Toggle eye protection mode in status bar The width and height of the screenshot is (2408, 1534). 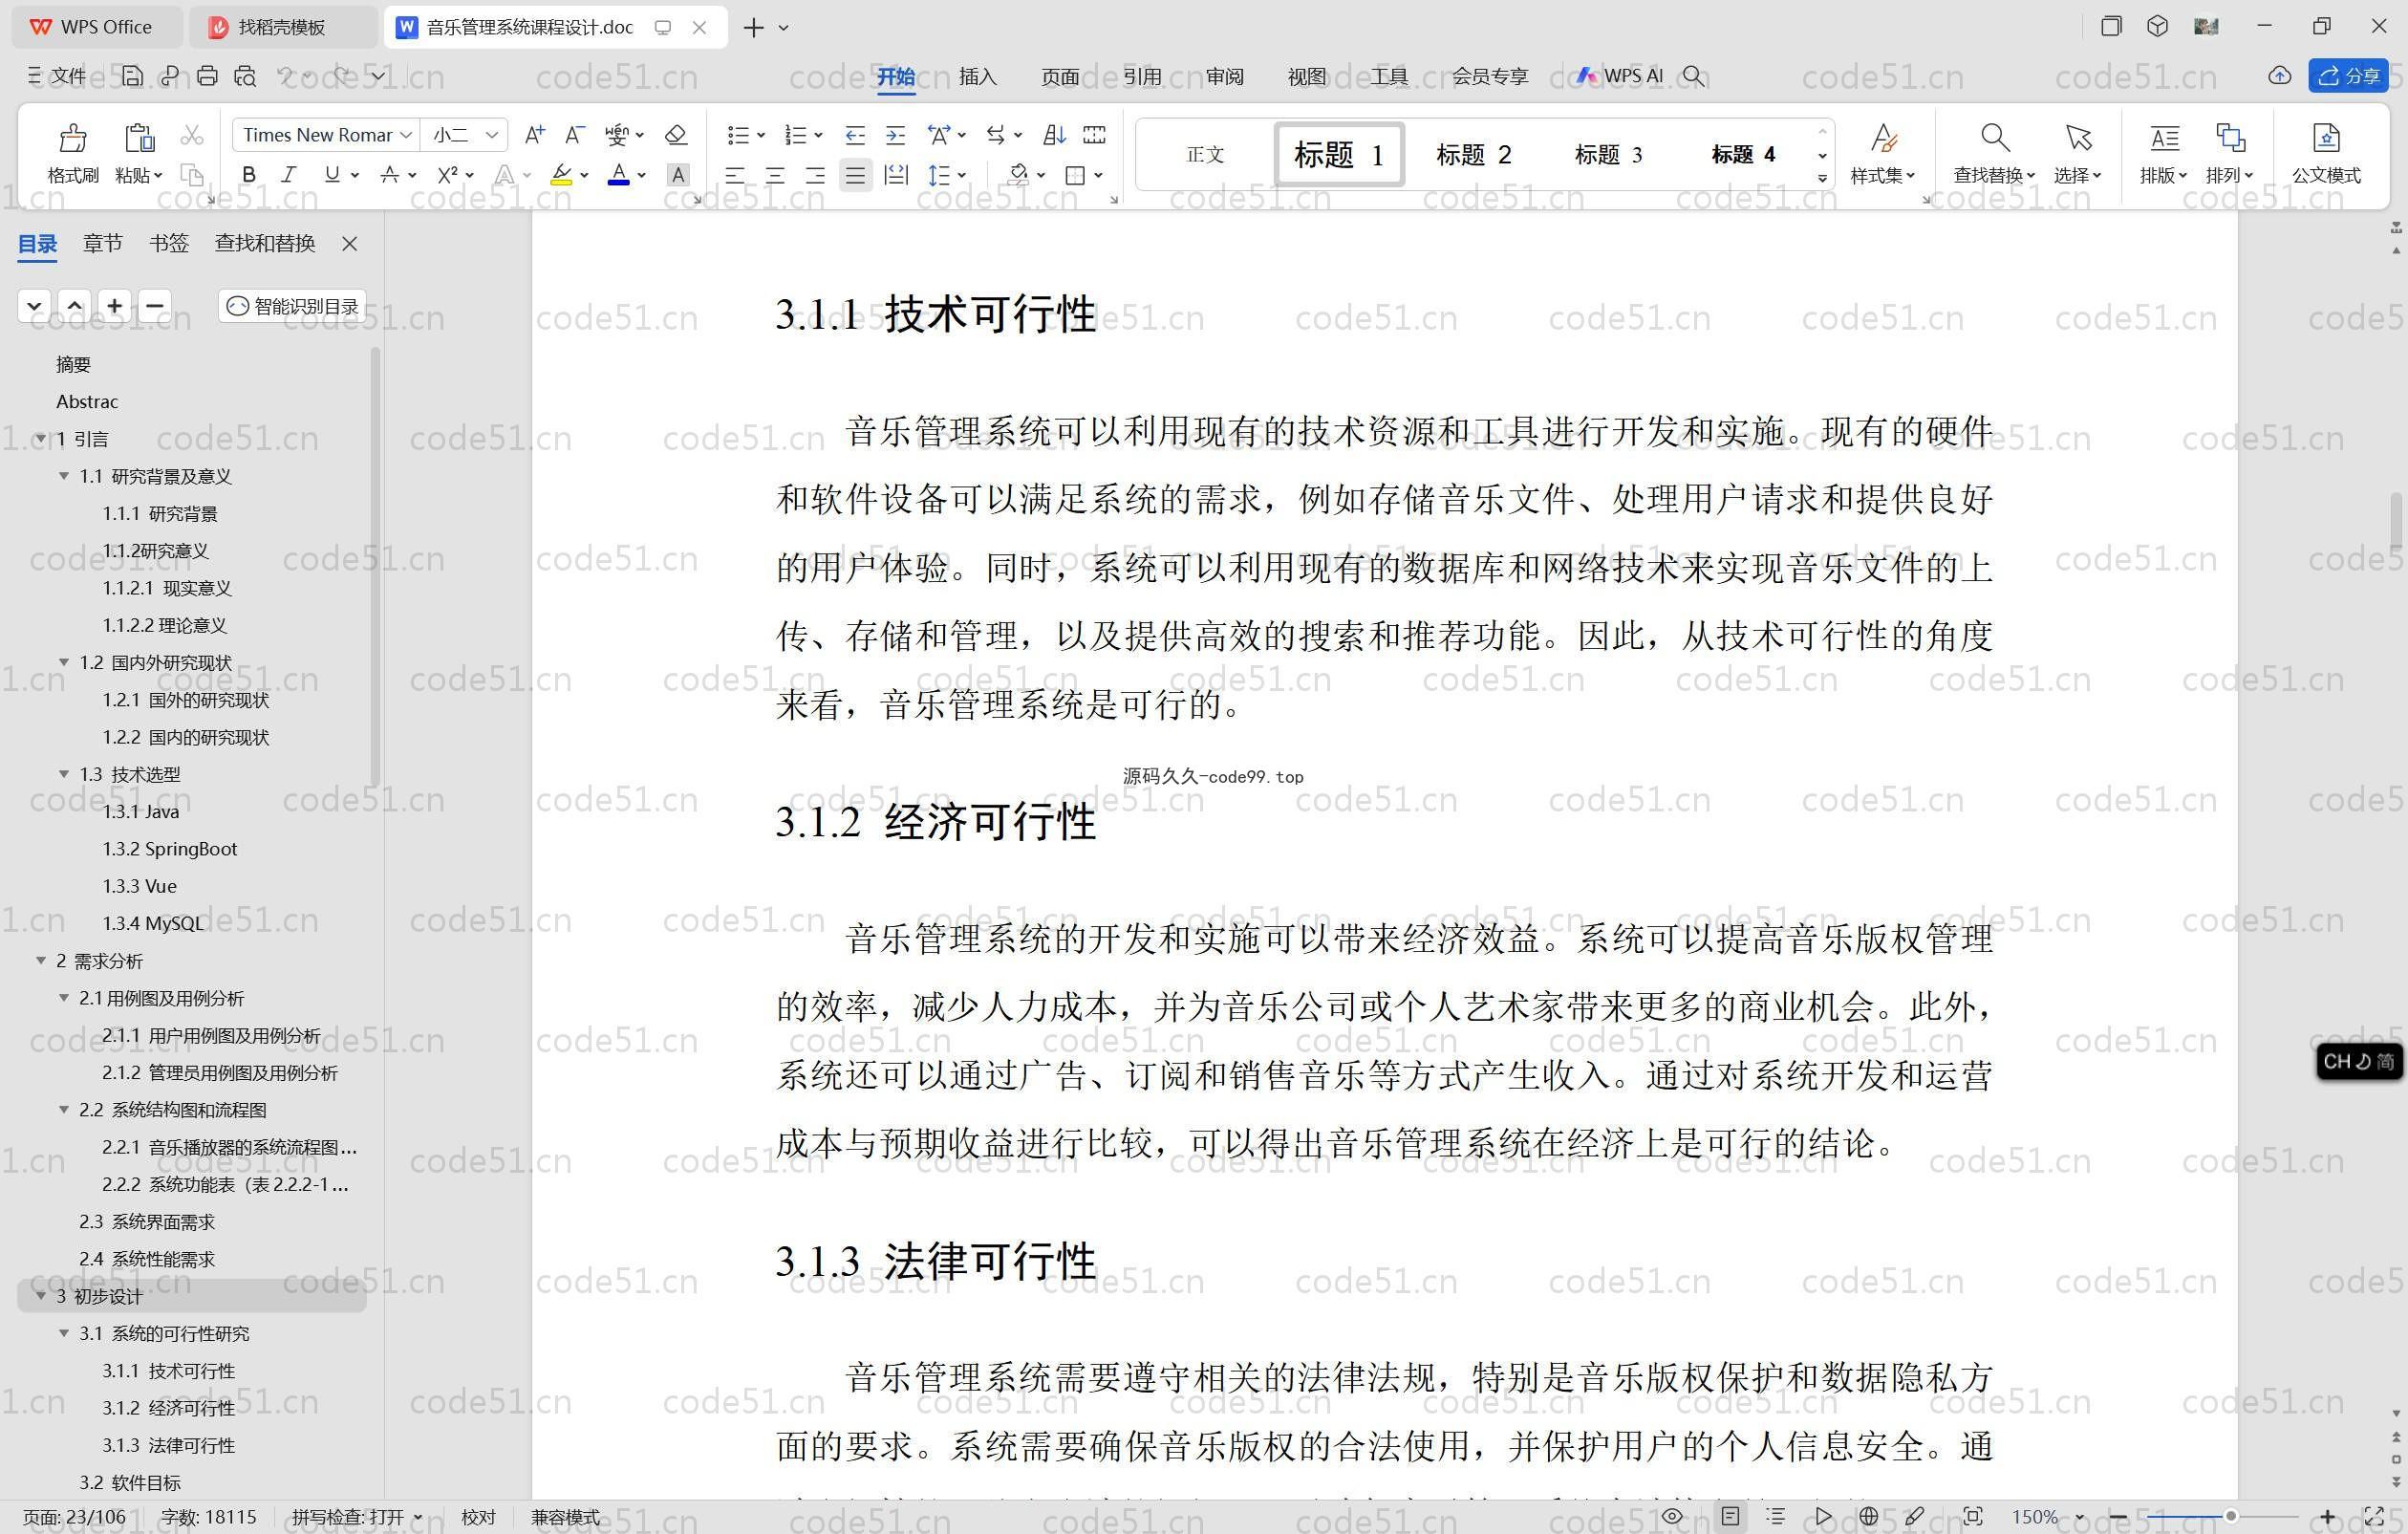click(1671, 1517)
